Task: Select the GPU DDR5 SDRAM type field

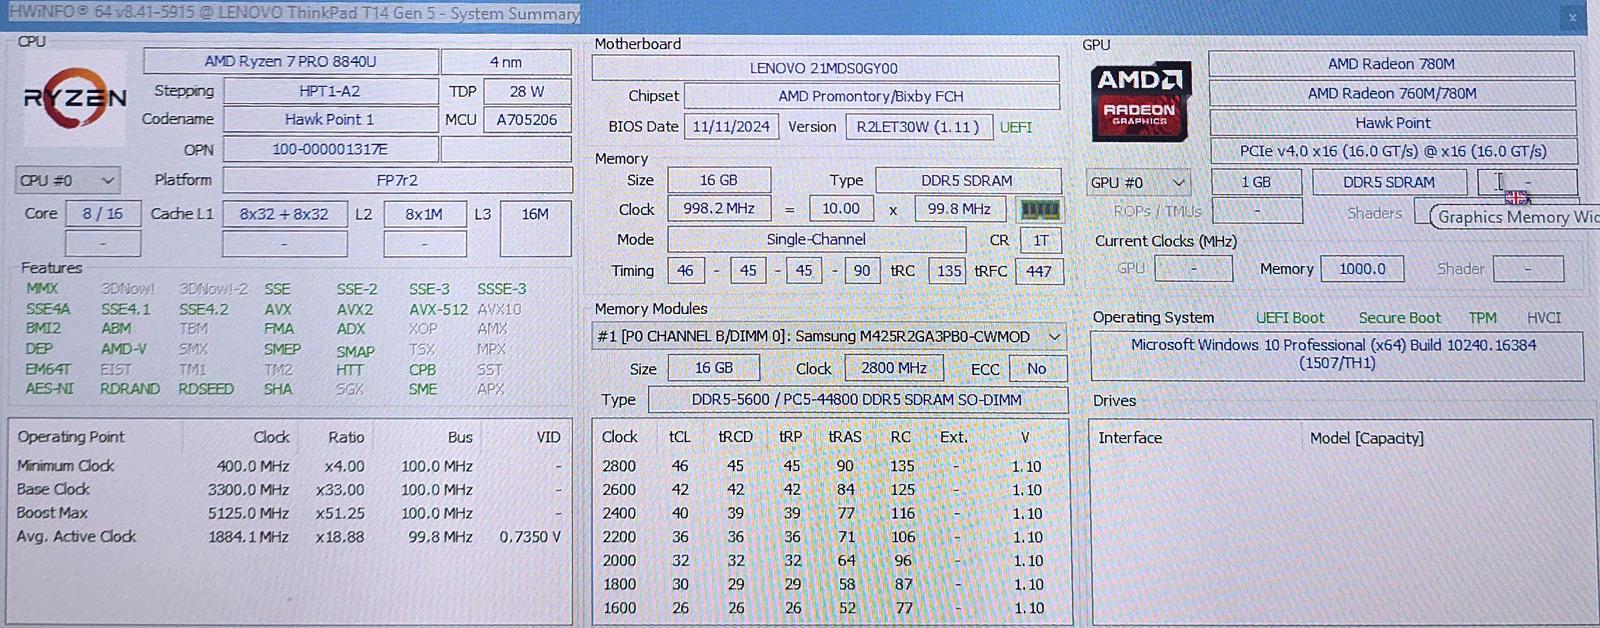Action: (x=1389, y=182)
